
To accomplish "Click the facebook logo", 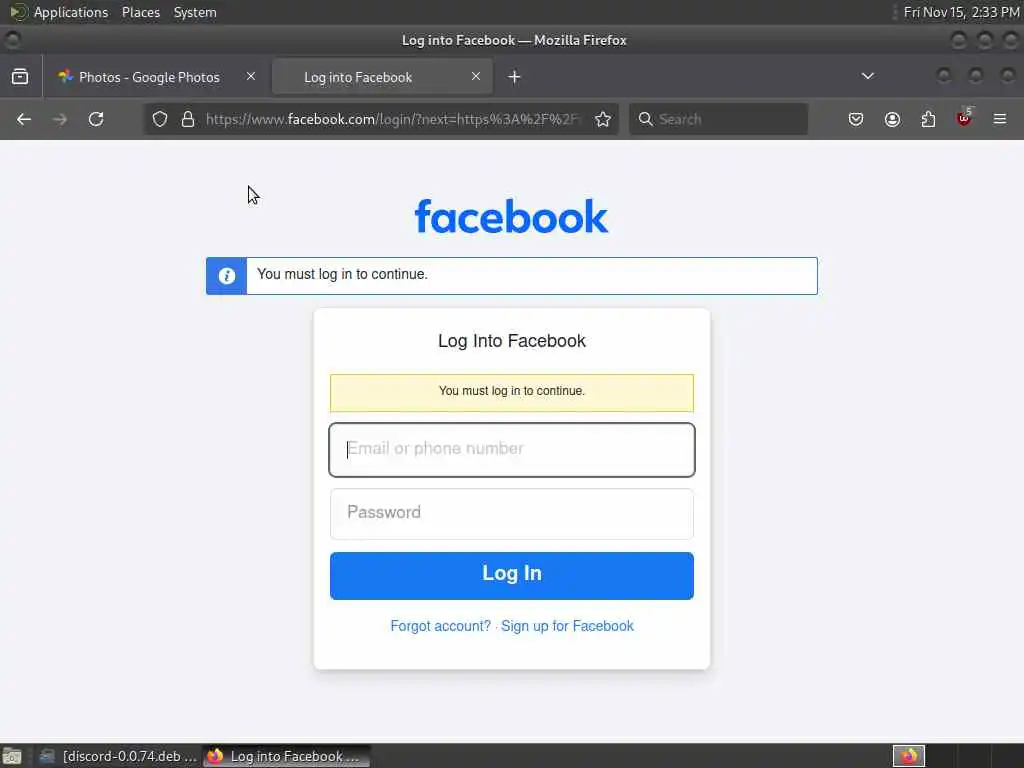I will coord(511,216).
